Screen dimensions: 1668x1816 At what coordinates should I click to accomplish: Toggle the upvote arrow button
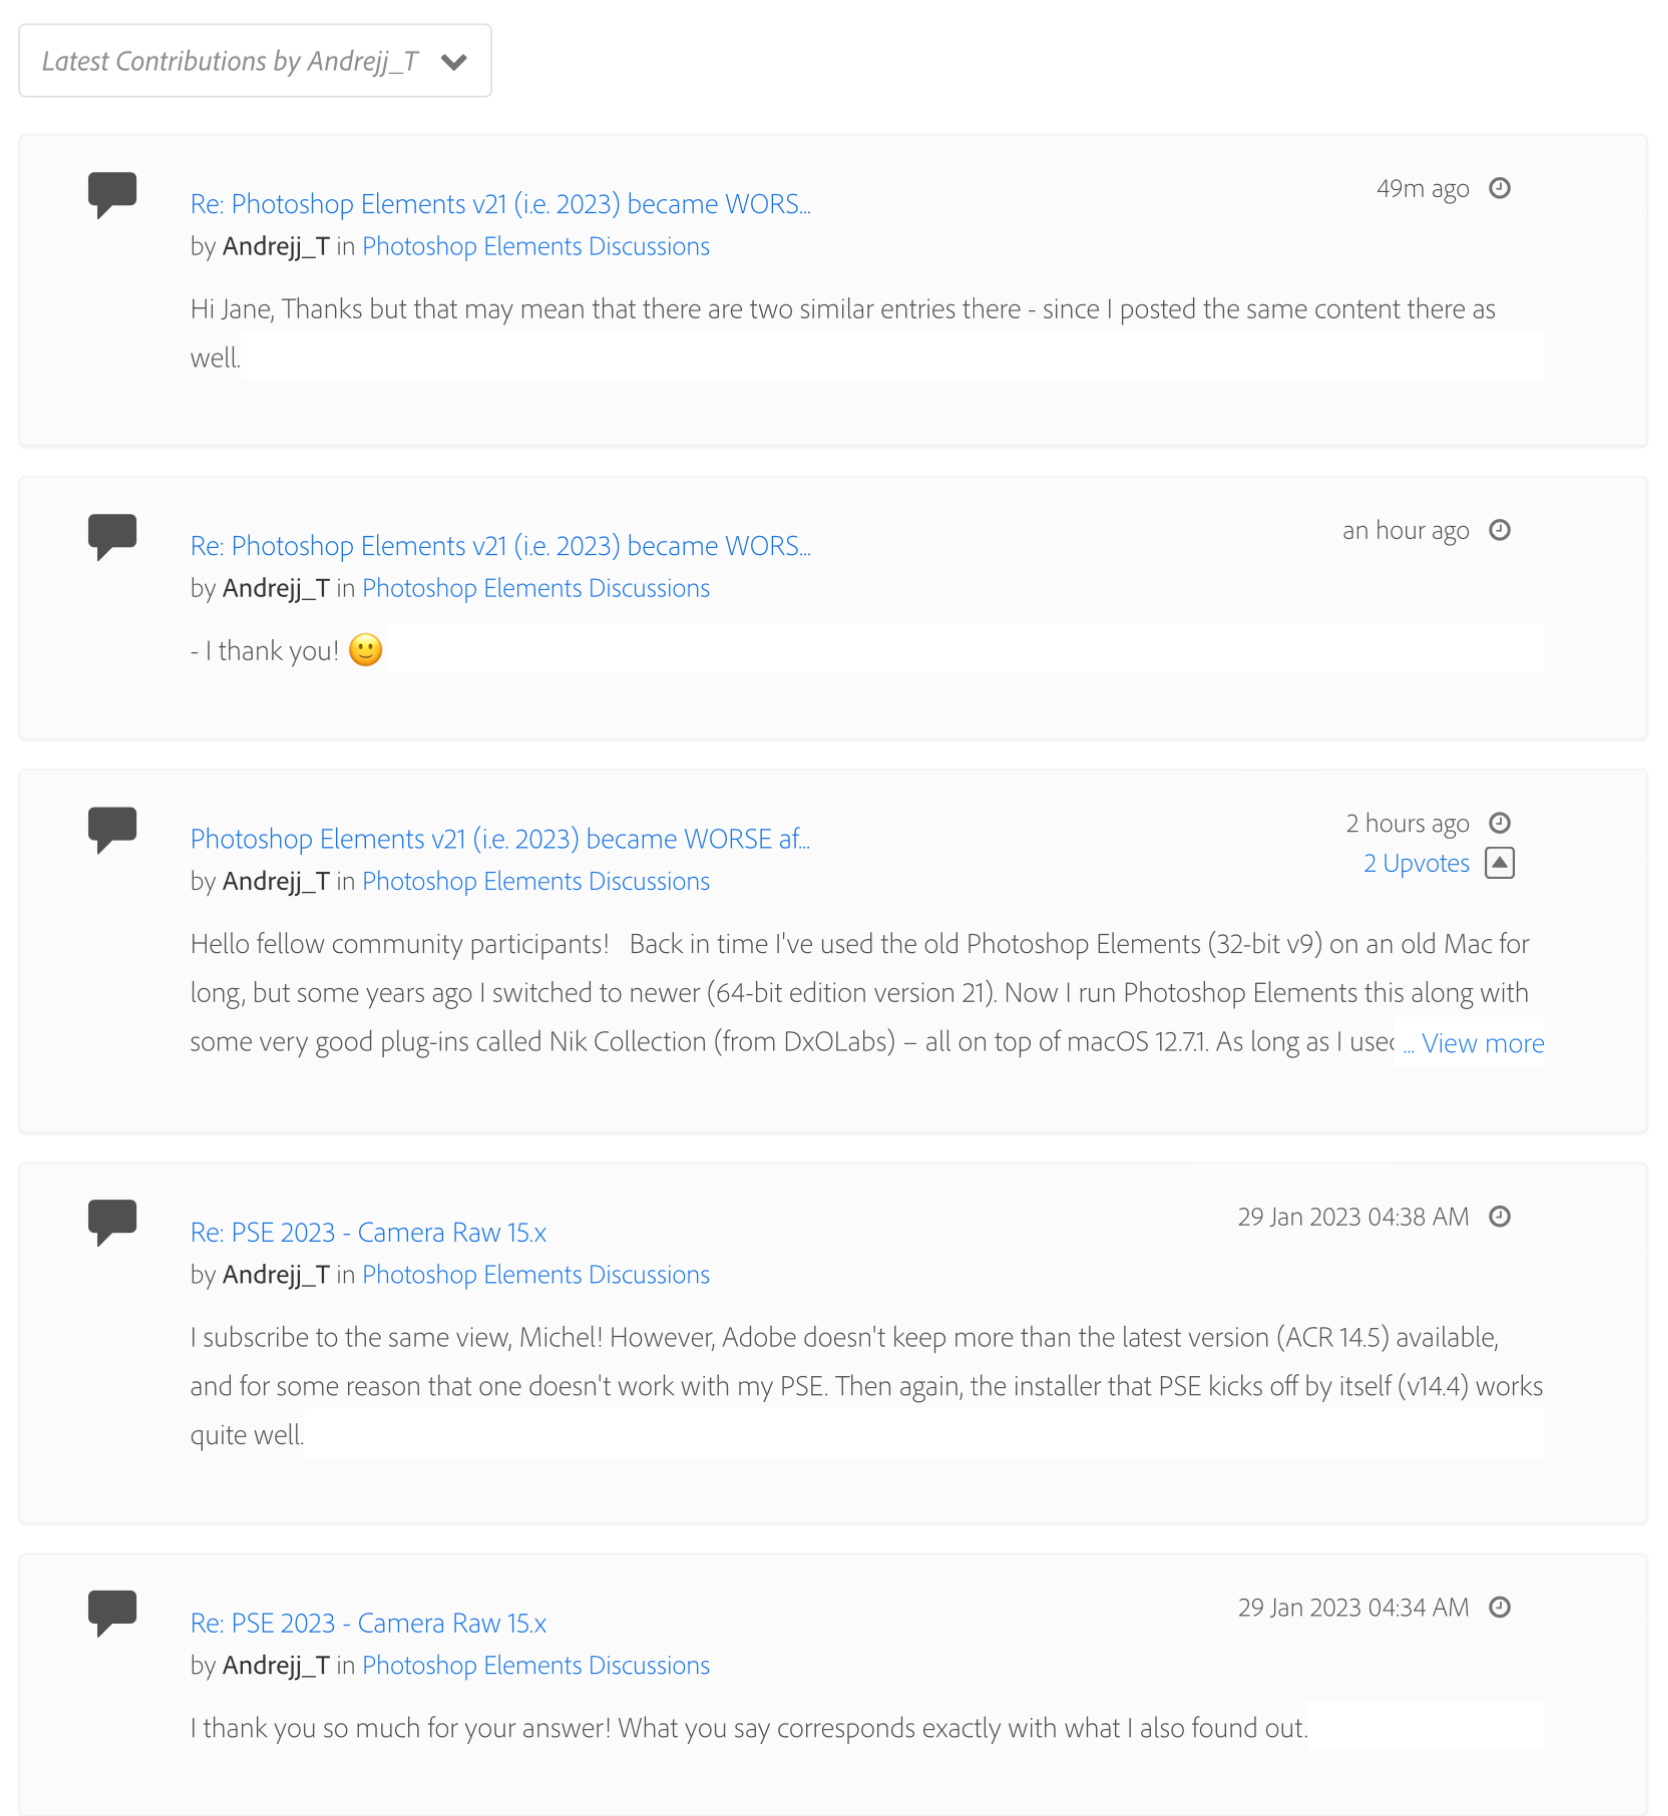[1499, 862]
